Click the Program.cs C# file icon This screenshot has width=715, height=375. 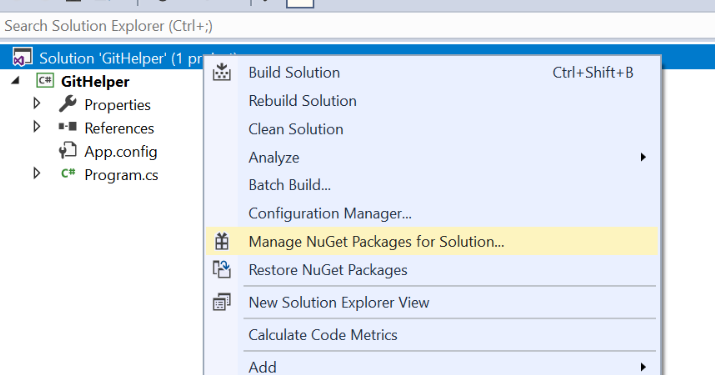point(68,174)
